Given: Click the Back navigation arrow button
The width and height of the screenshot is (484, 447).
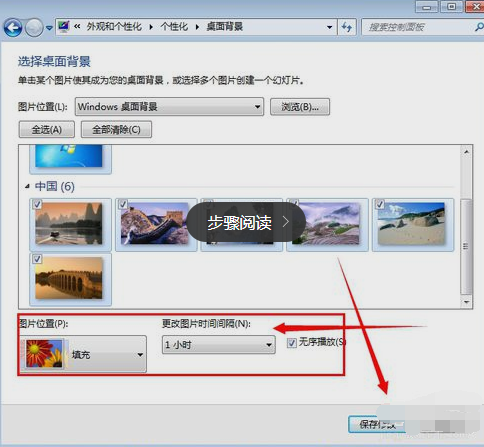Looking at the screenshot, I should point(13,27).
